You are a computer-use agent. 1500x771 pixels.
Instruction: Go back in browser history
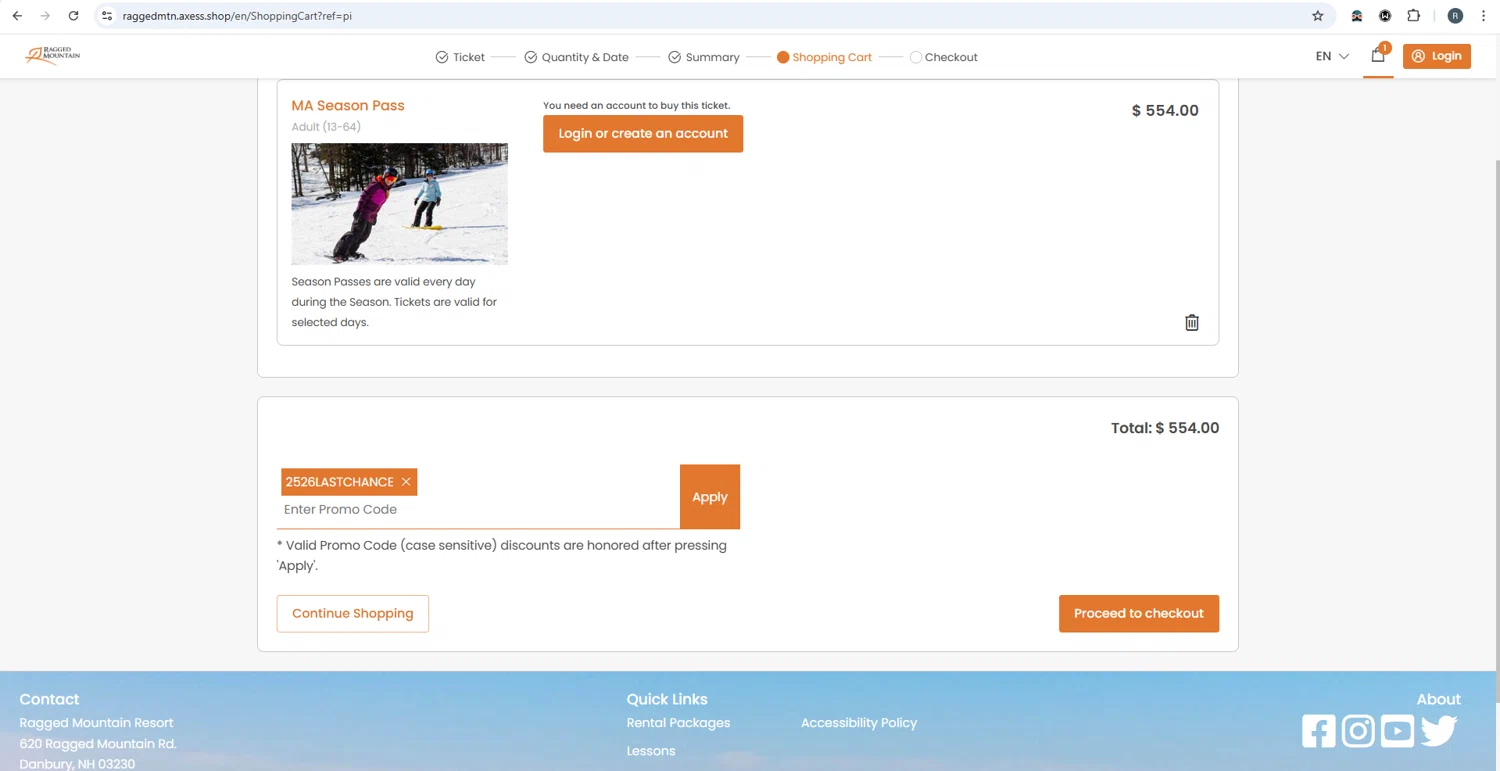[17, 16]
